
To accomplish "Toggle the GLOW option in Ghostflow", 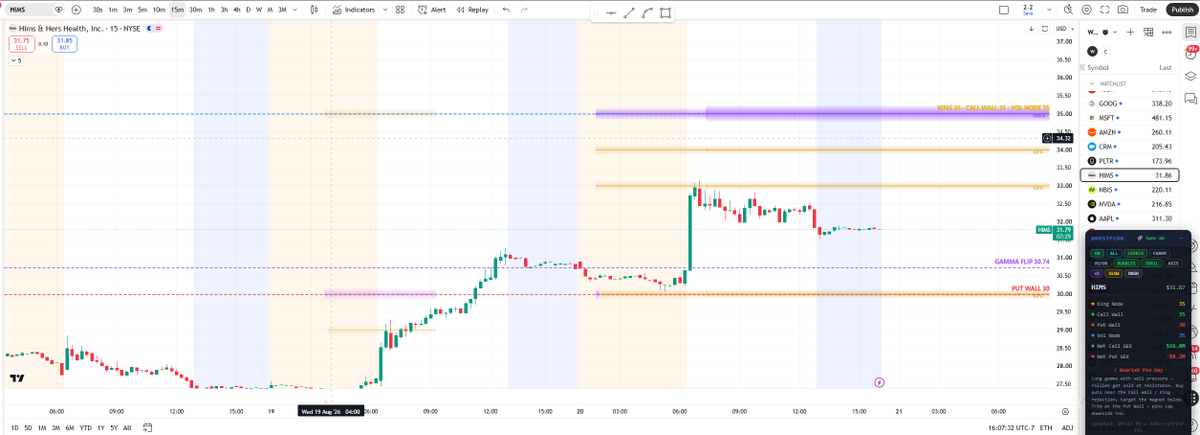I will [1113, 273].
